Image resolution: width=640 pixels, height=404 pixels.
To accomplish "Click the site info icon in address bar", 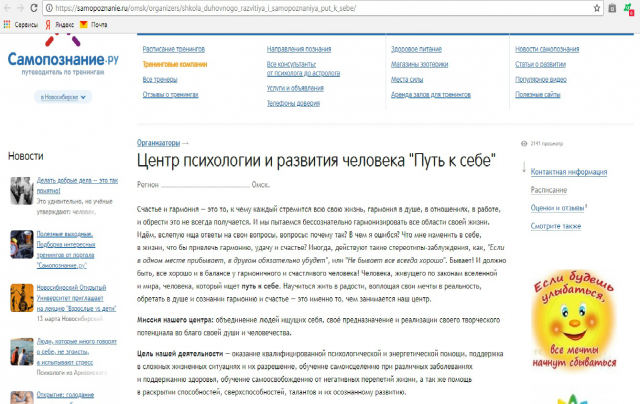I will click(x=49, y=8).
